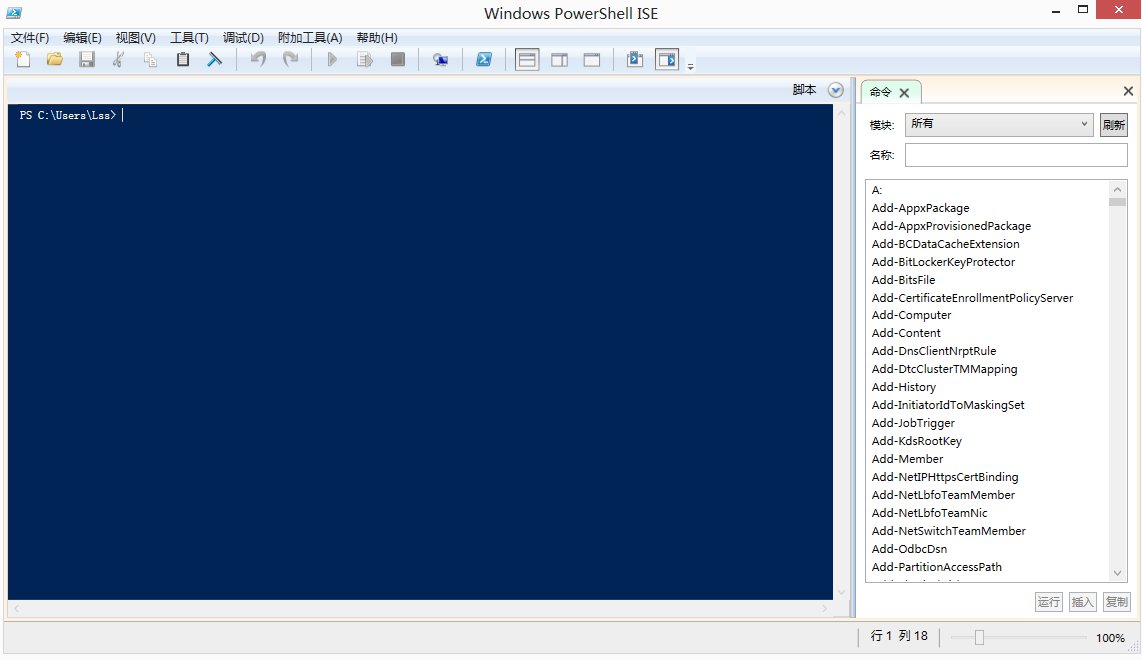Select Add-Member command

[907, 459]
